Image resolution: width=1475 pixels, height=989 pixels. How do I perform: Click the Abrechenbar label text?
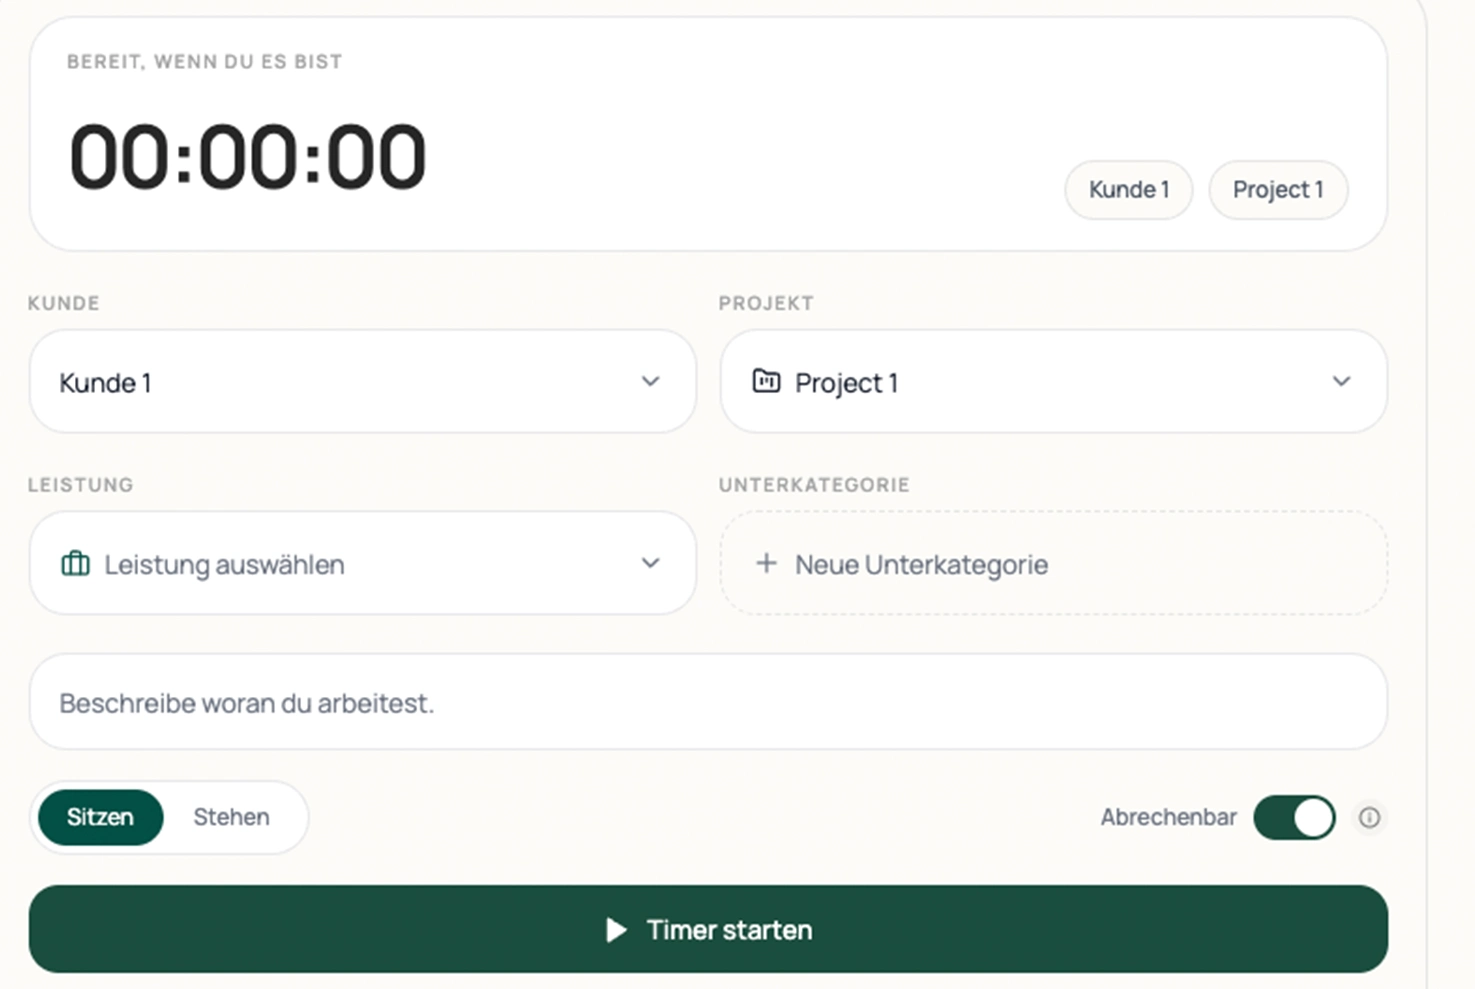click(x=1167, y=817)
